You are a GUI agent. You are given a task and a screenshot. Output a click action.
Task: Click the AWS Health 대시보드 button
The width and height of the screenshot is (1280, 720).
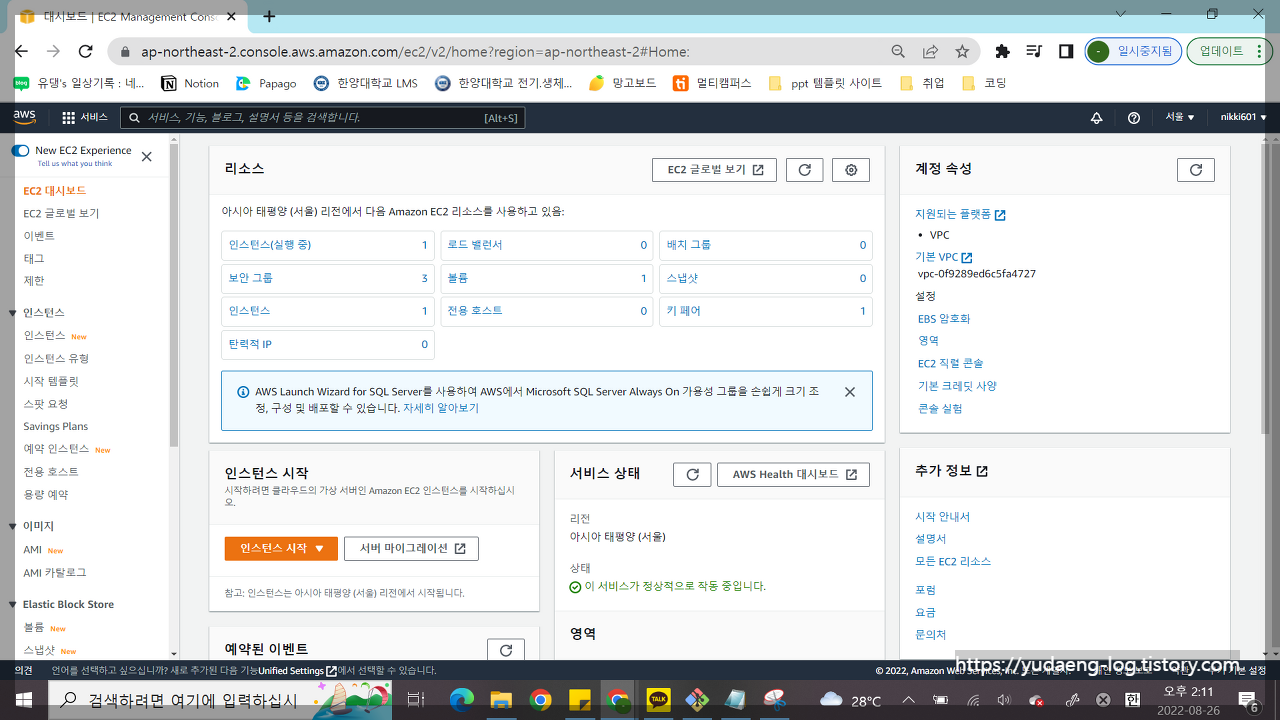click(793, 475)
